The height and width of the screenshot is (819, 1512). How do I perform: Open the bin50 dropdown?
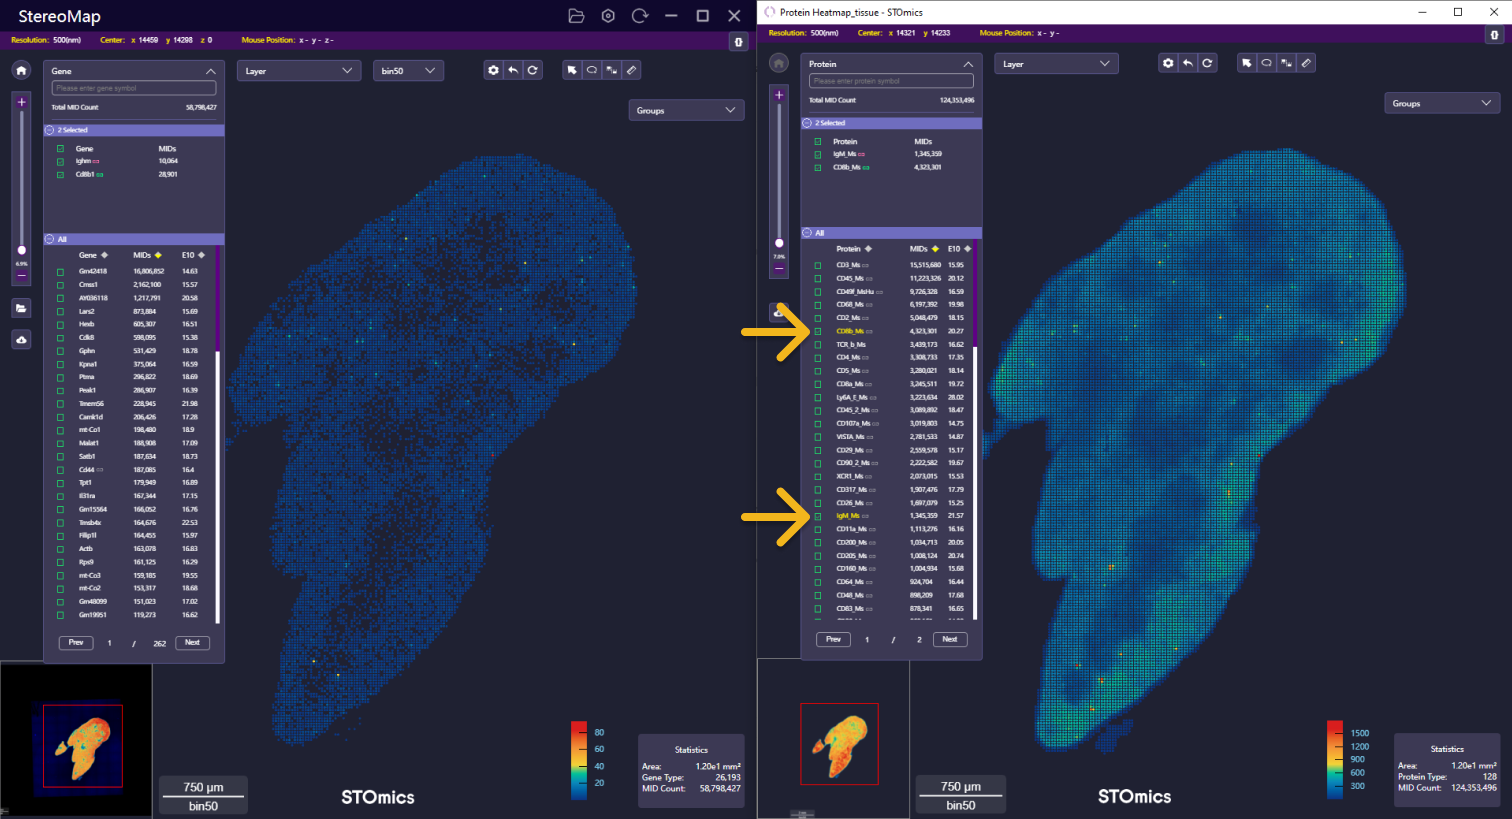pyautogui.click(x=408, y=71)
